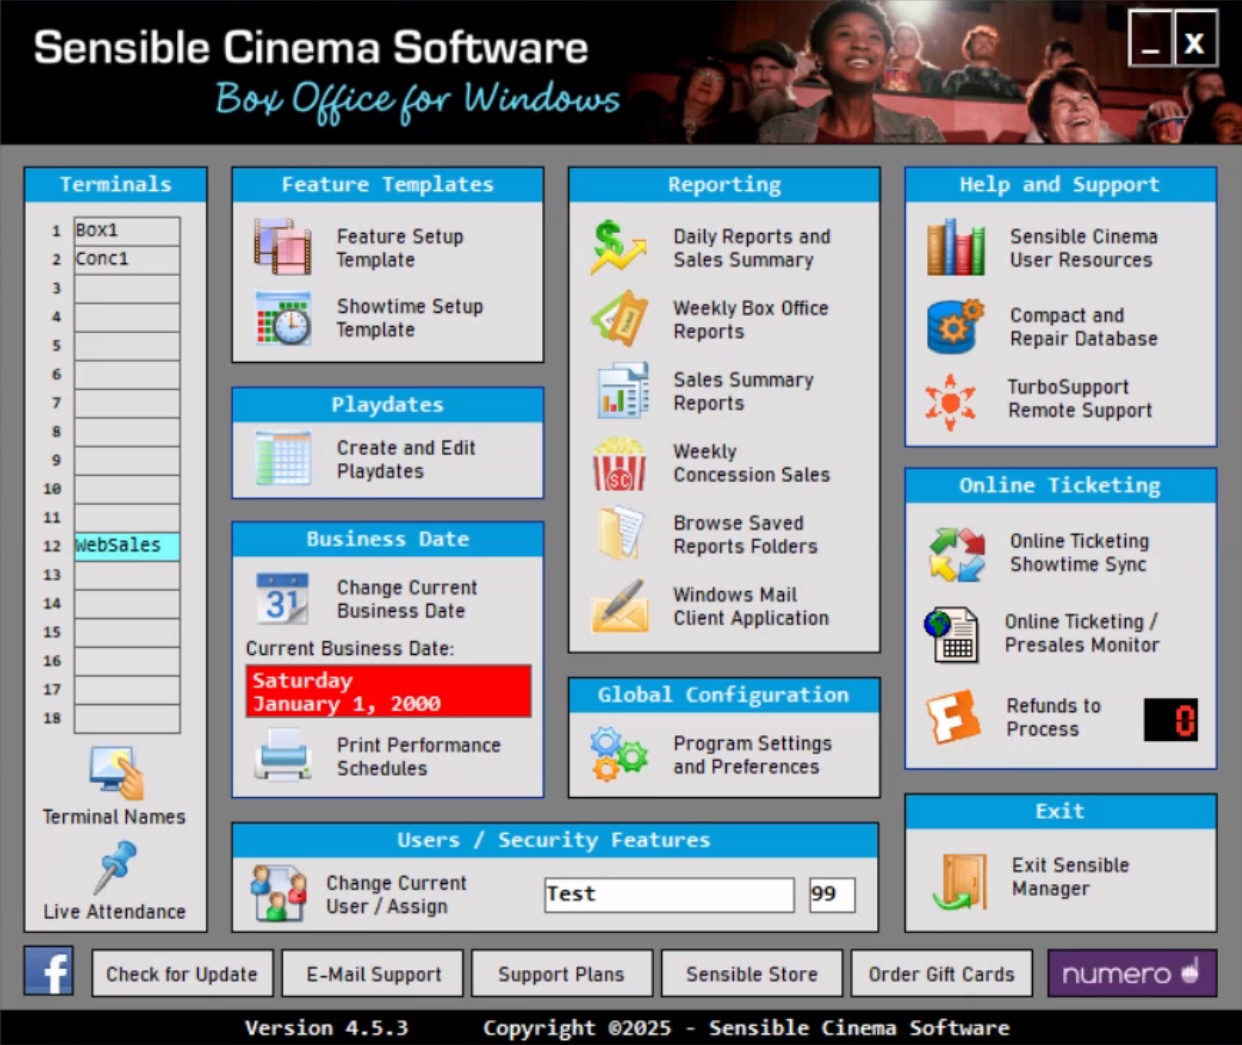Click the red Current Business Date box
The width and height of the screenshot is (1242, 1045).
point(388,692)
